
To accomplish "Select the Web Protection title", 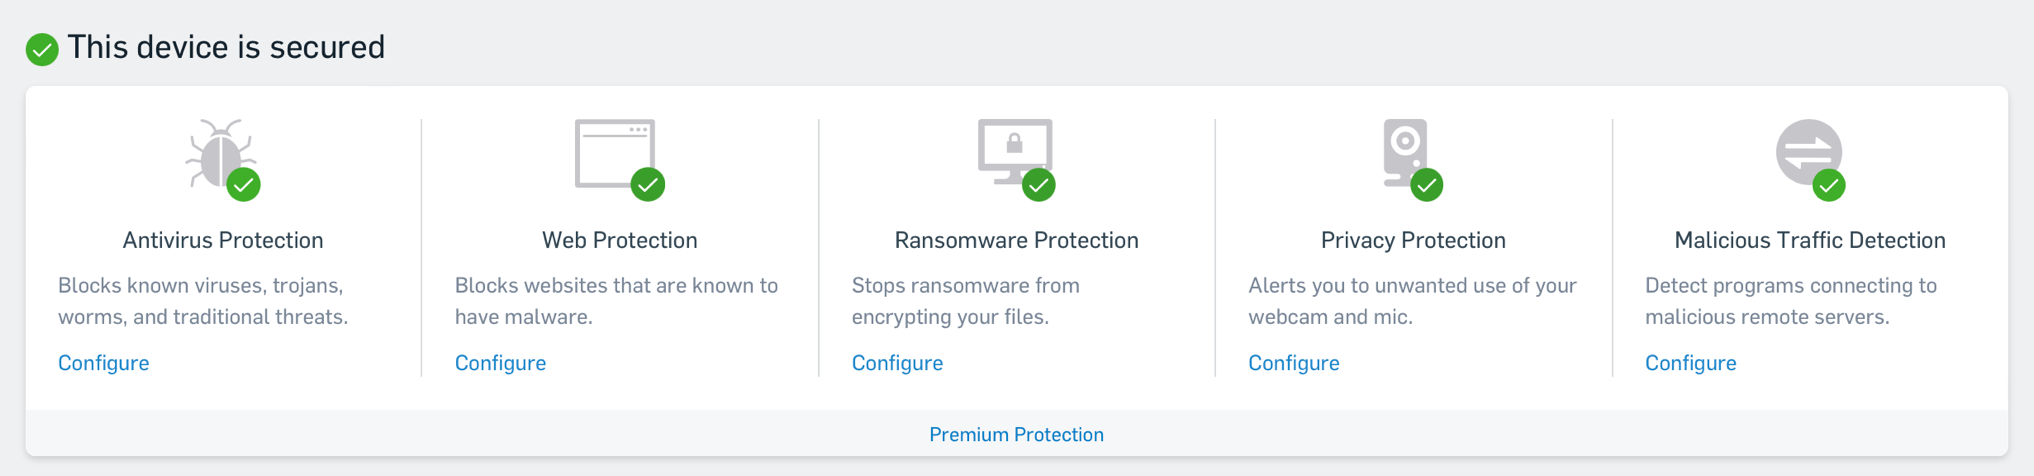I will coord(620,240).
